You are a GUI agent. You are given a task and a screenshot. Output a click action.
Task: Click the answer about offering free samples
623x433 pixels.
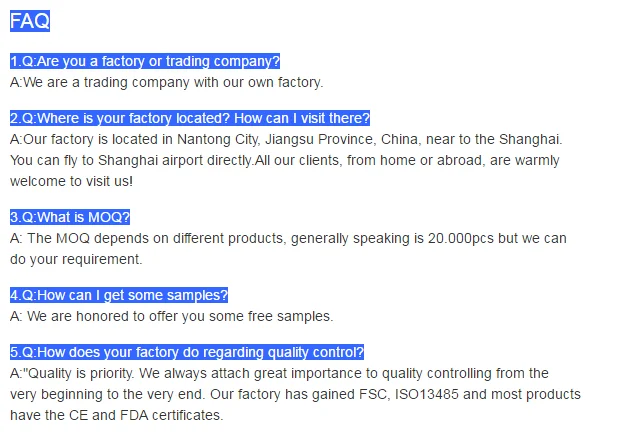[171, 316]
